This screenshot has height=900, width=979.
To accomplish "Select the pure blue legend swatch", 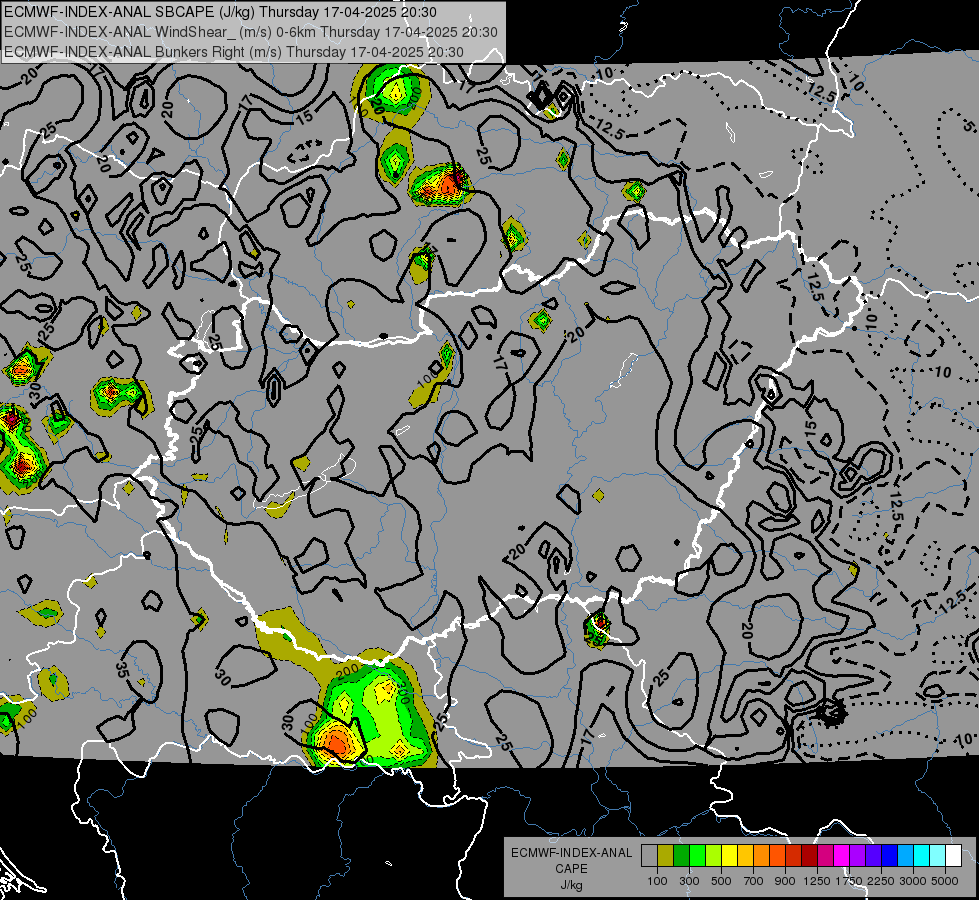I will (x=890, y=855).
